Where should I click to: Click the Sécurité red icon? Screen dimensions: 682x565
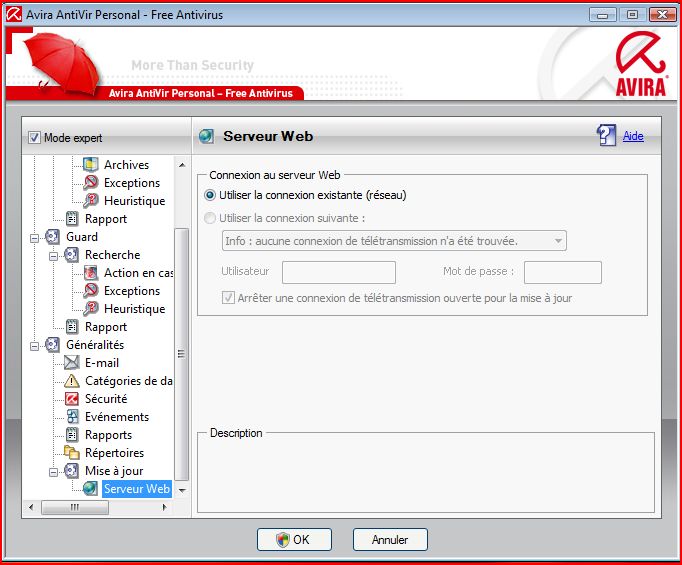tap(72, 398)
